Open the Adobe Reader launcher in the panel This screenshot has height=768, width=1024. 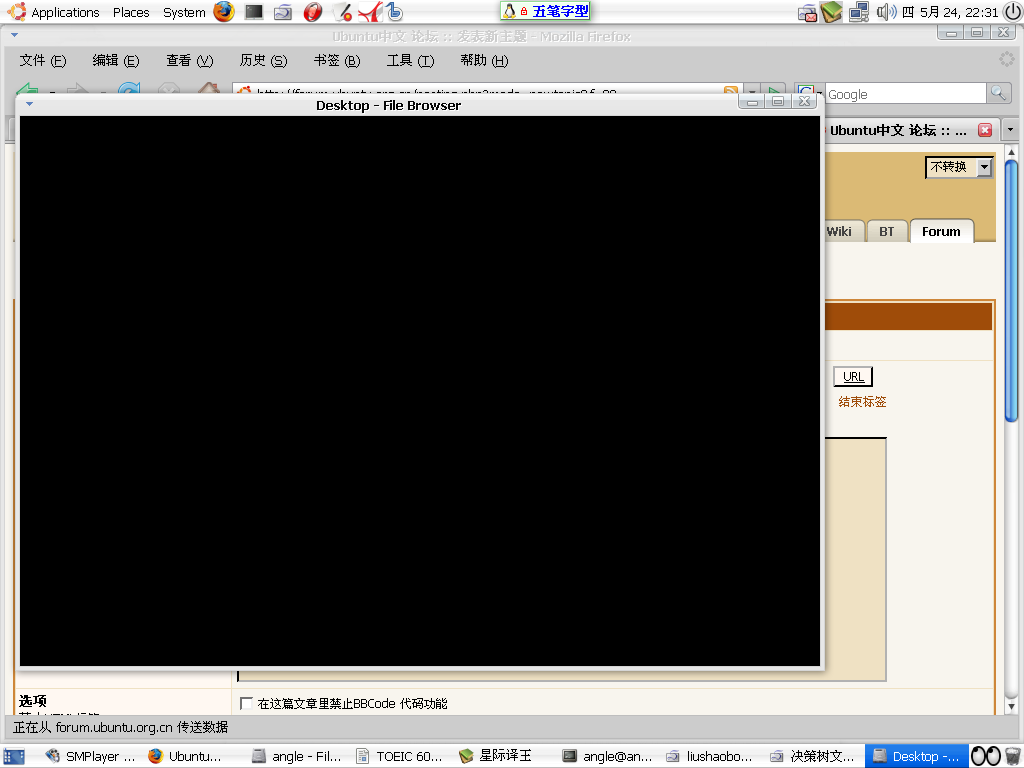(x=370, y=11)
